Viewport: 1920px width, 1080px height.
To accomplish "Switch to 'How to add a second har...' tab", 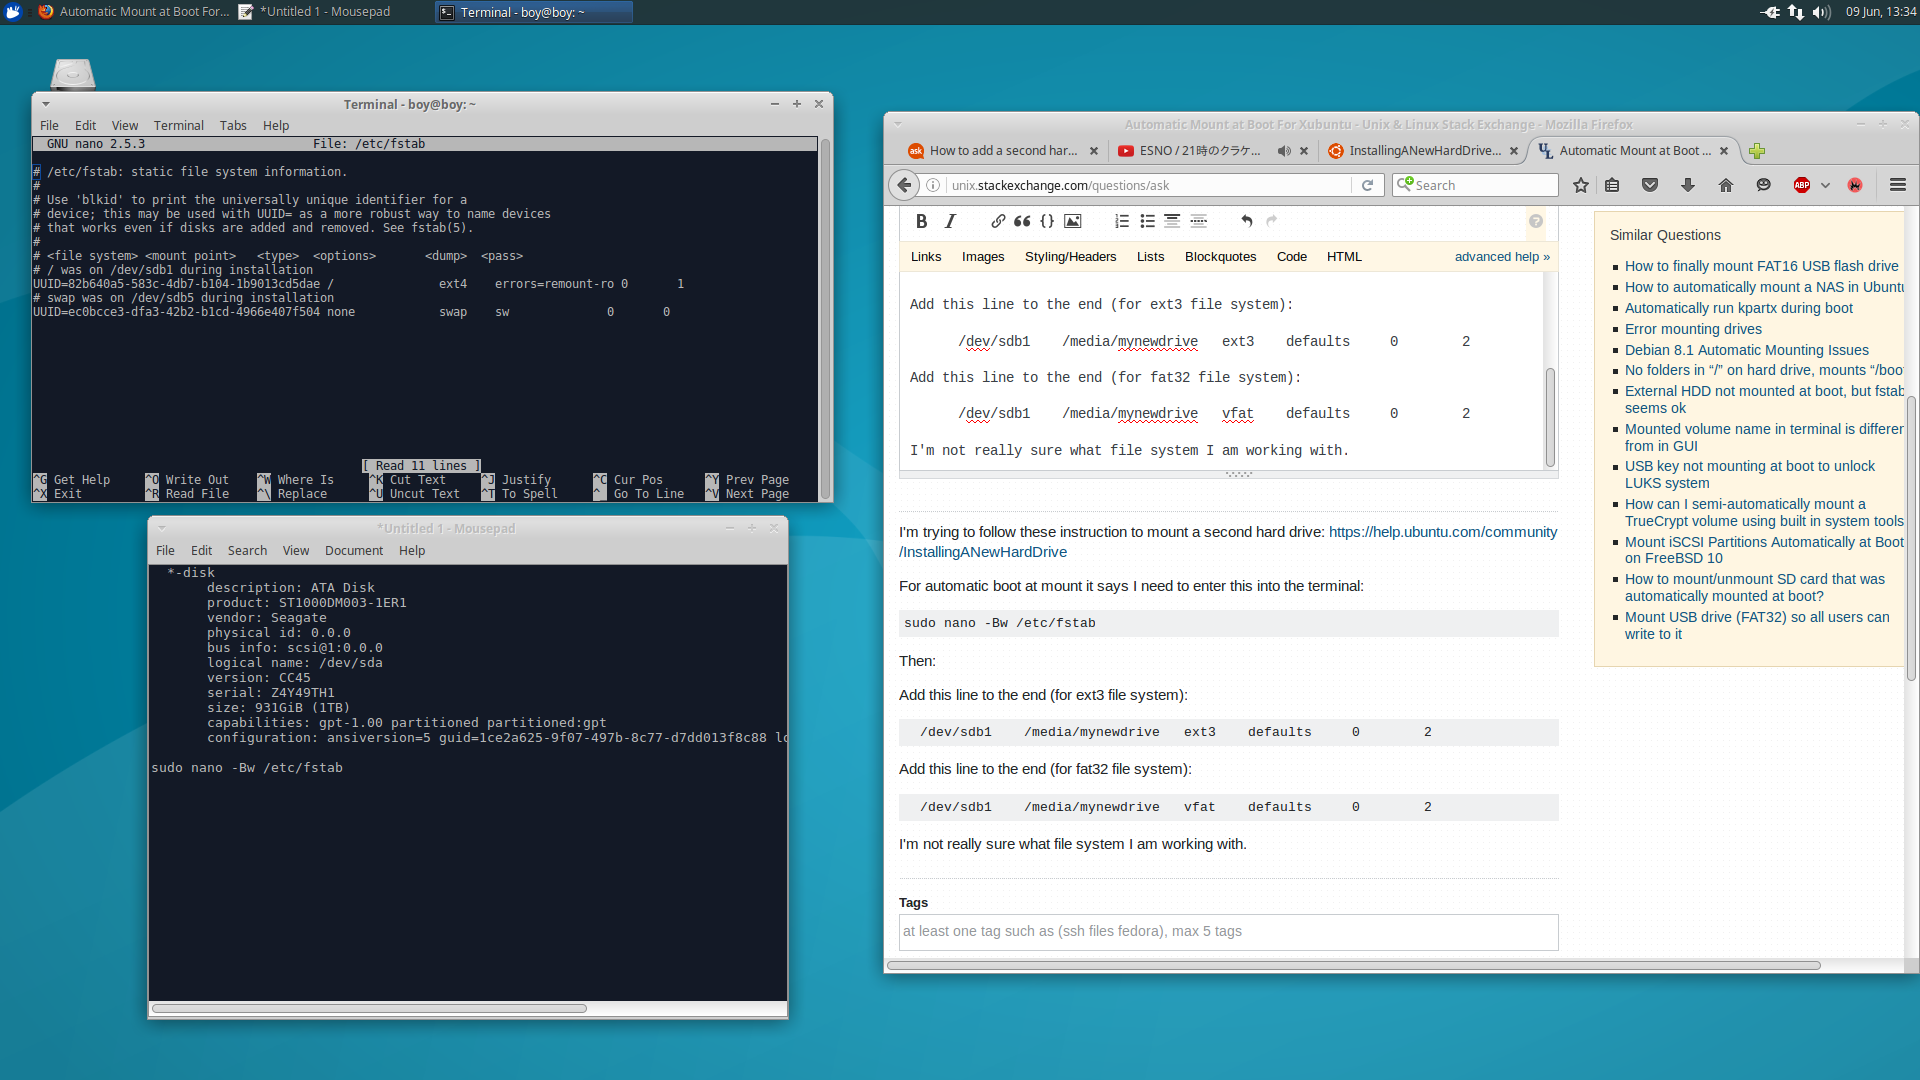I will [x=1002, y=151].
